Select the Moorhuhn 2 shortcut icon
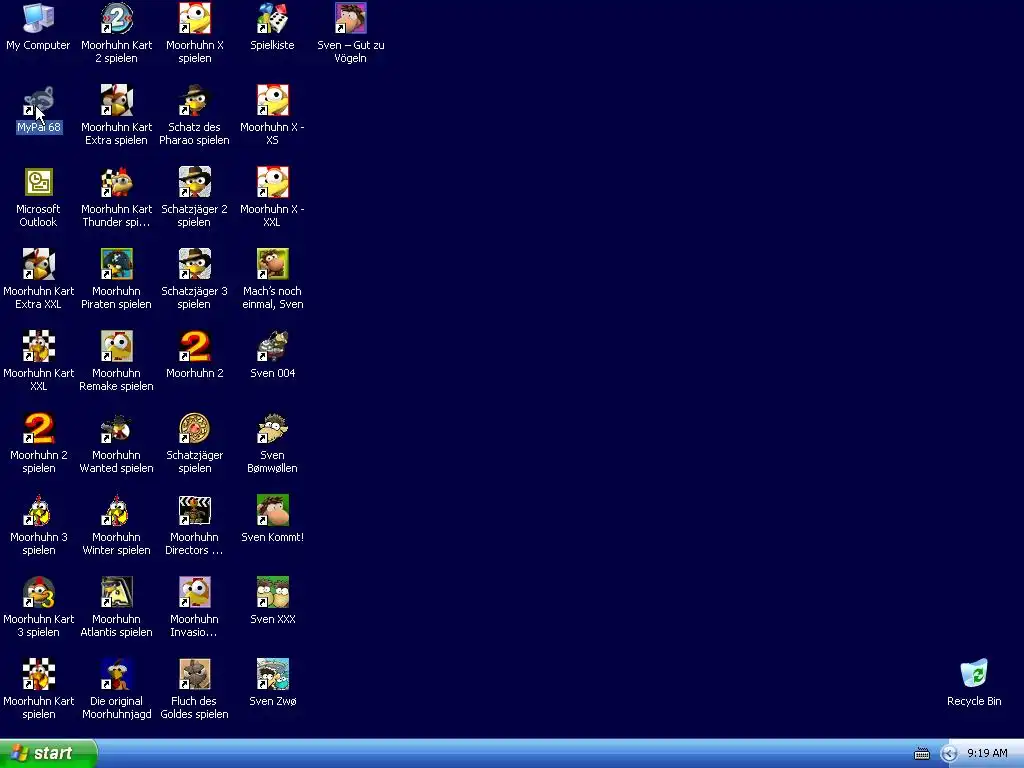Viewport: 1024px width, 768px height. pyautogui.click(x=195, y=346)
